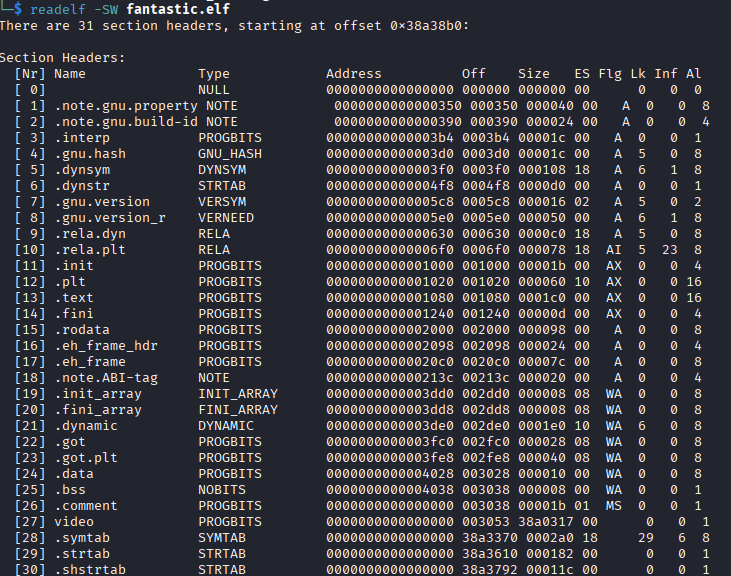Image resolution: width=731 pixels, height=576 pixels.
Task: Select the .comment section MS flag
Action: (614, 506)
